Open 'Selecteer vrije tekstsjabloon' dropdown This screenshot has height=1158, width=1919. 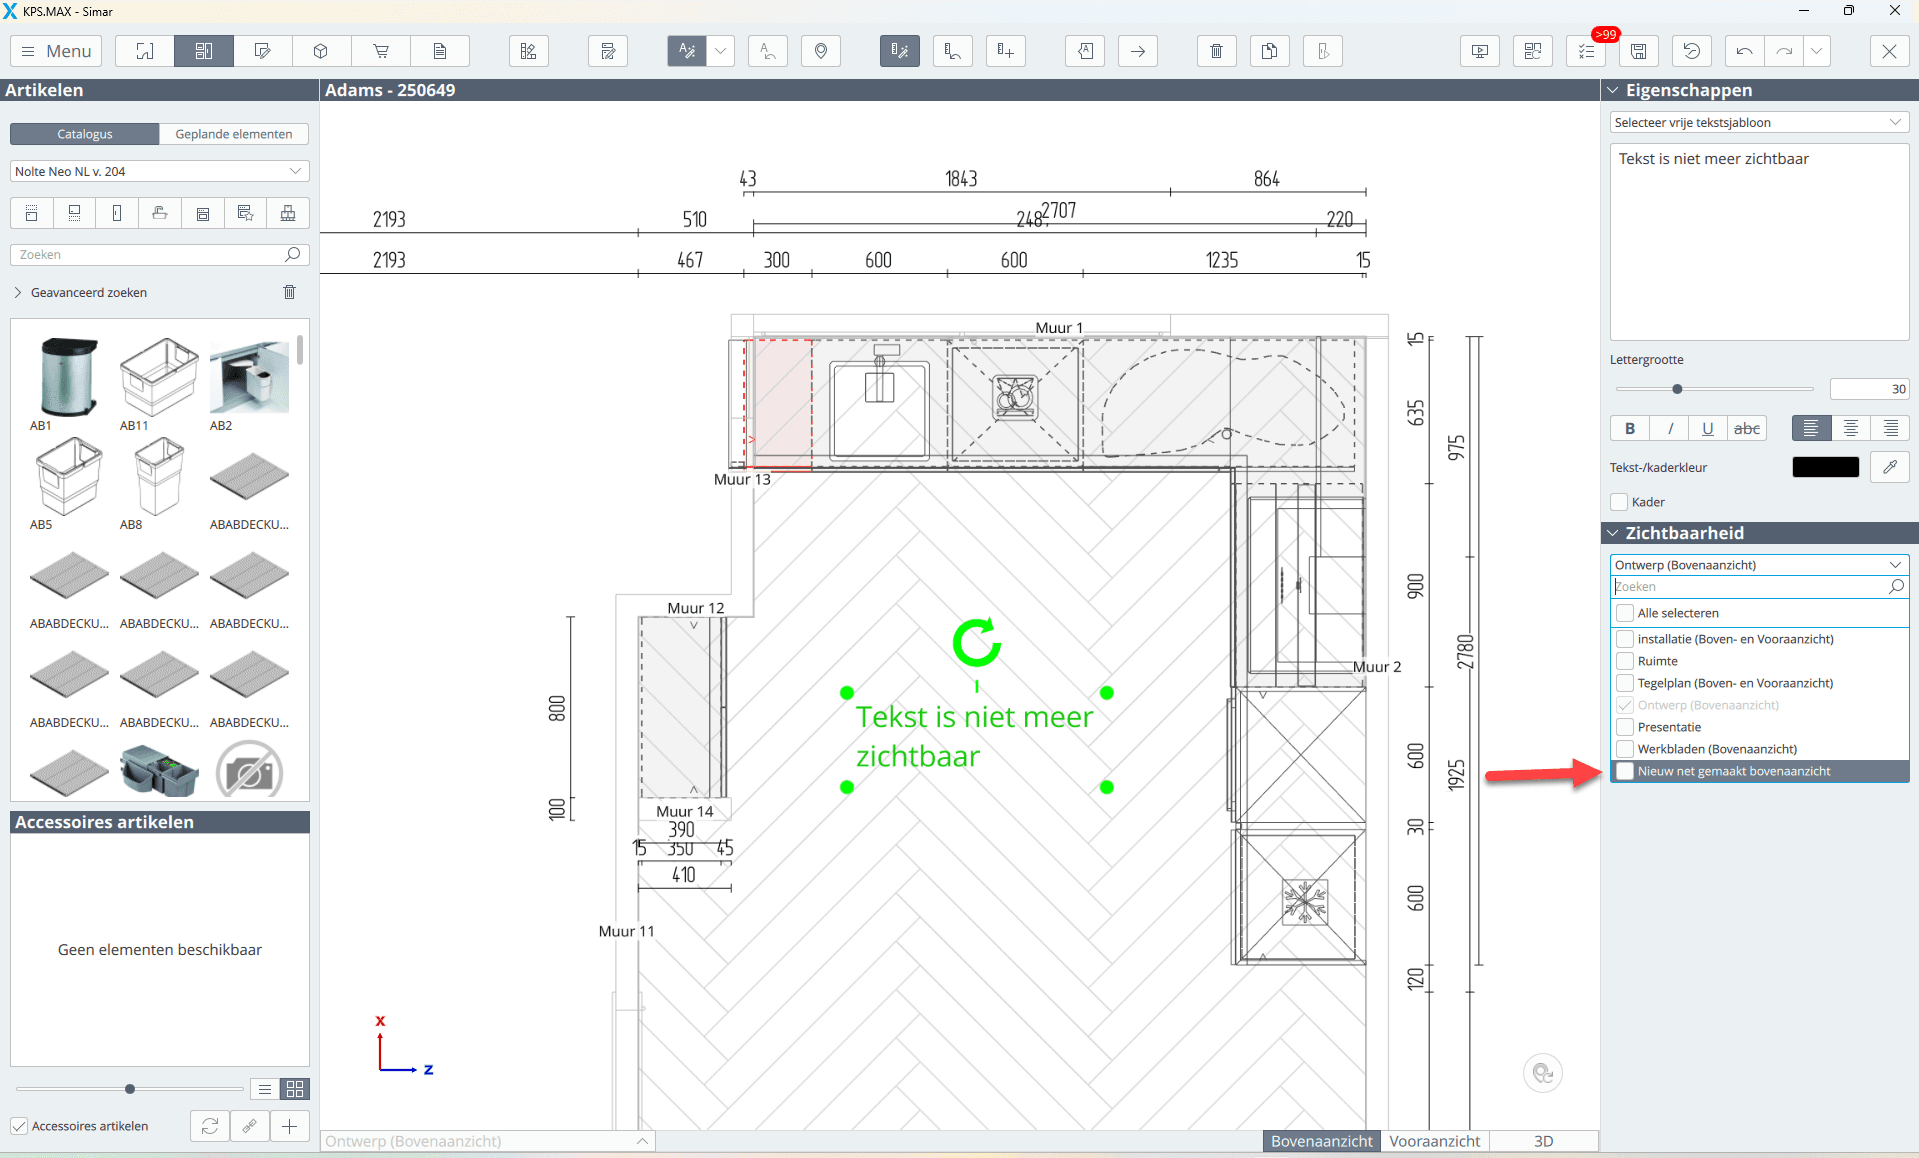click(x=1758, y=122)
